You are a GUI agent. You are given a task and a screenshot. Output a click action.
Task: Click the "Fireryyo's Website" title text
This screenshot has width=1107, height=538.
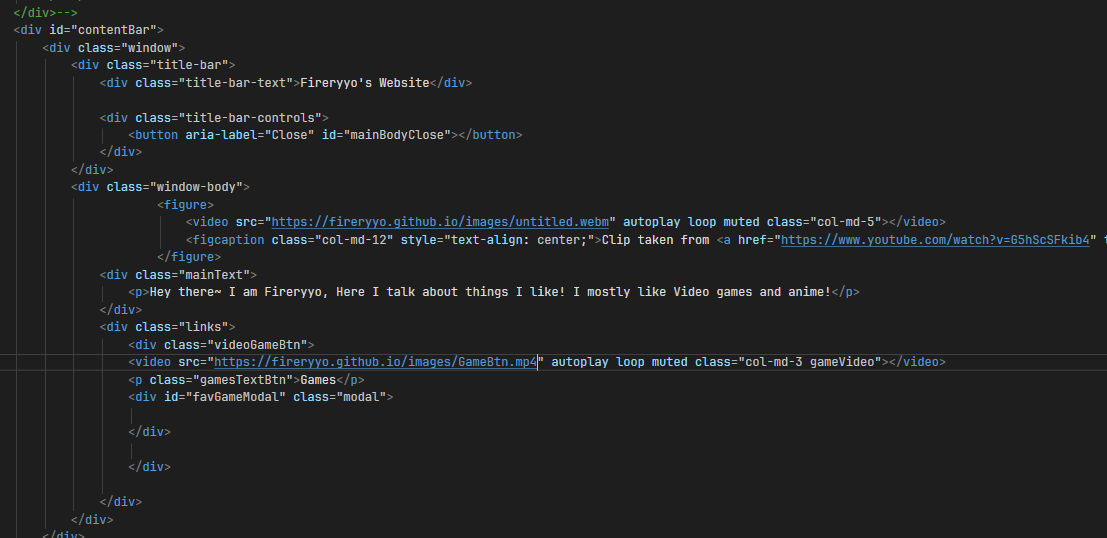pos(365,82)
